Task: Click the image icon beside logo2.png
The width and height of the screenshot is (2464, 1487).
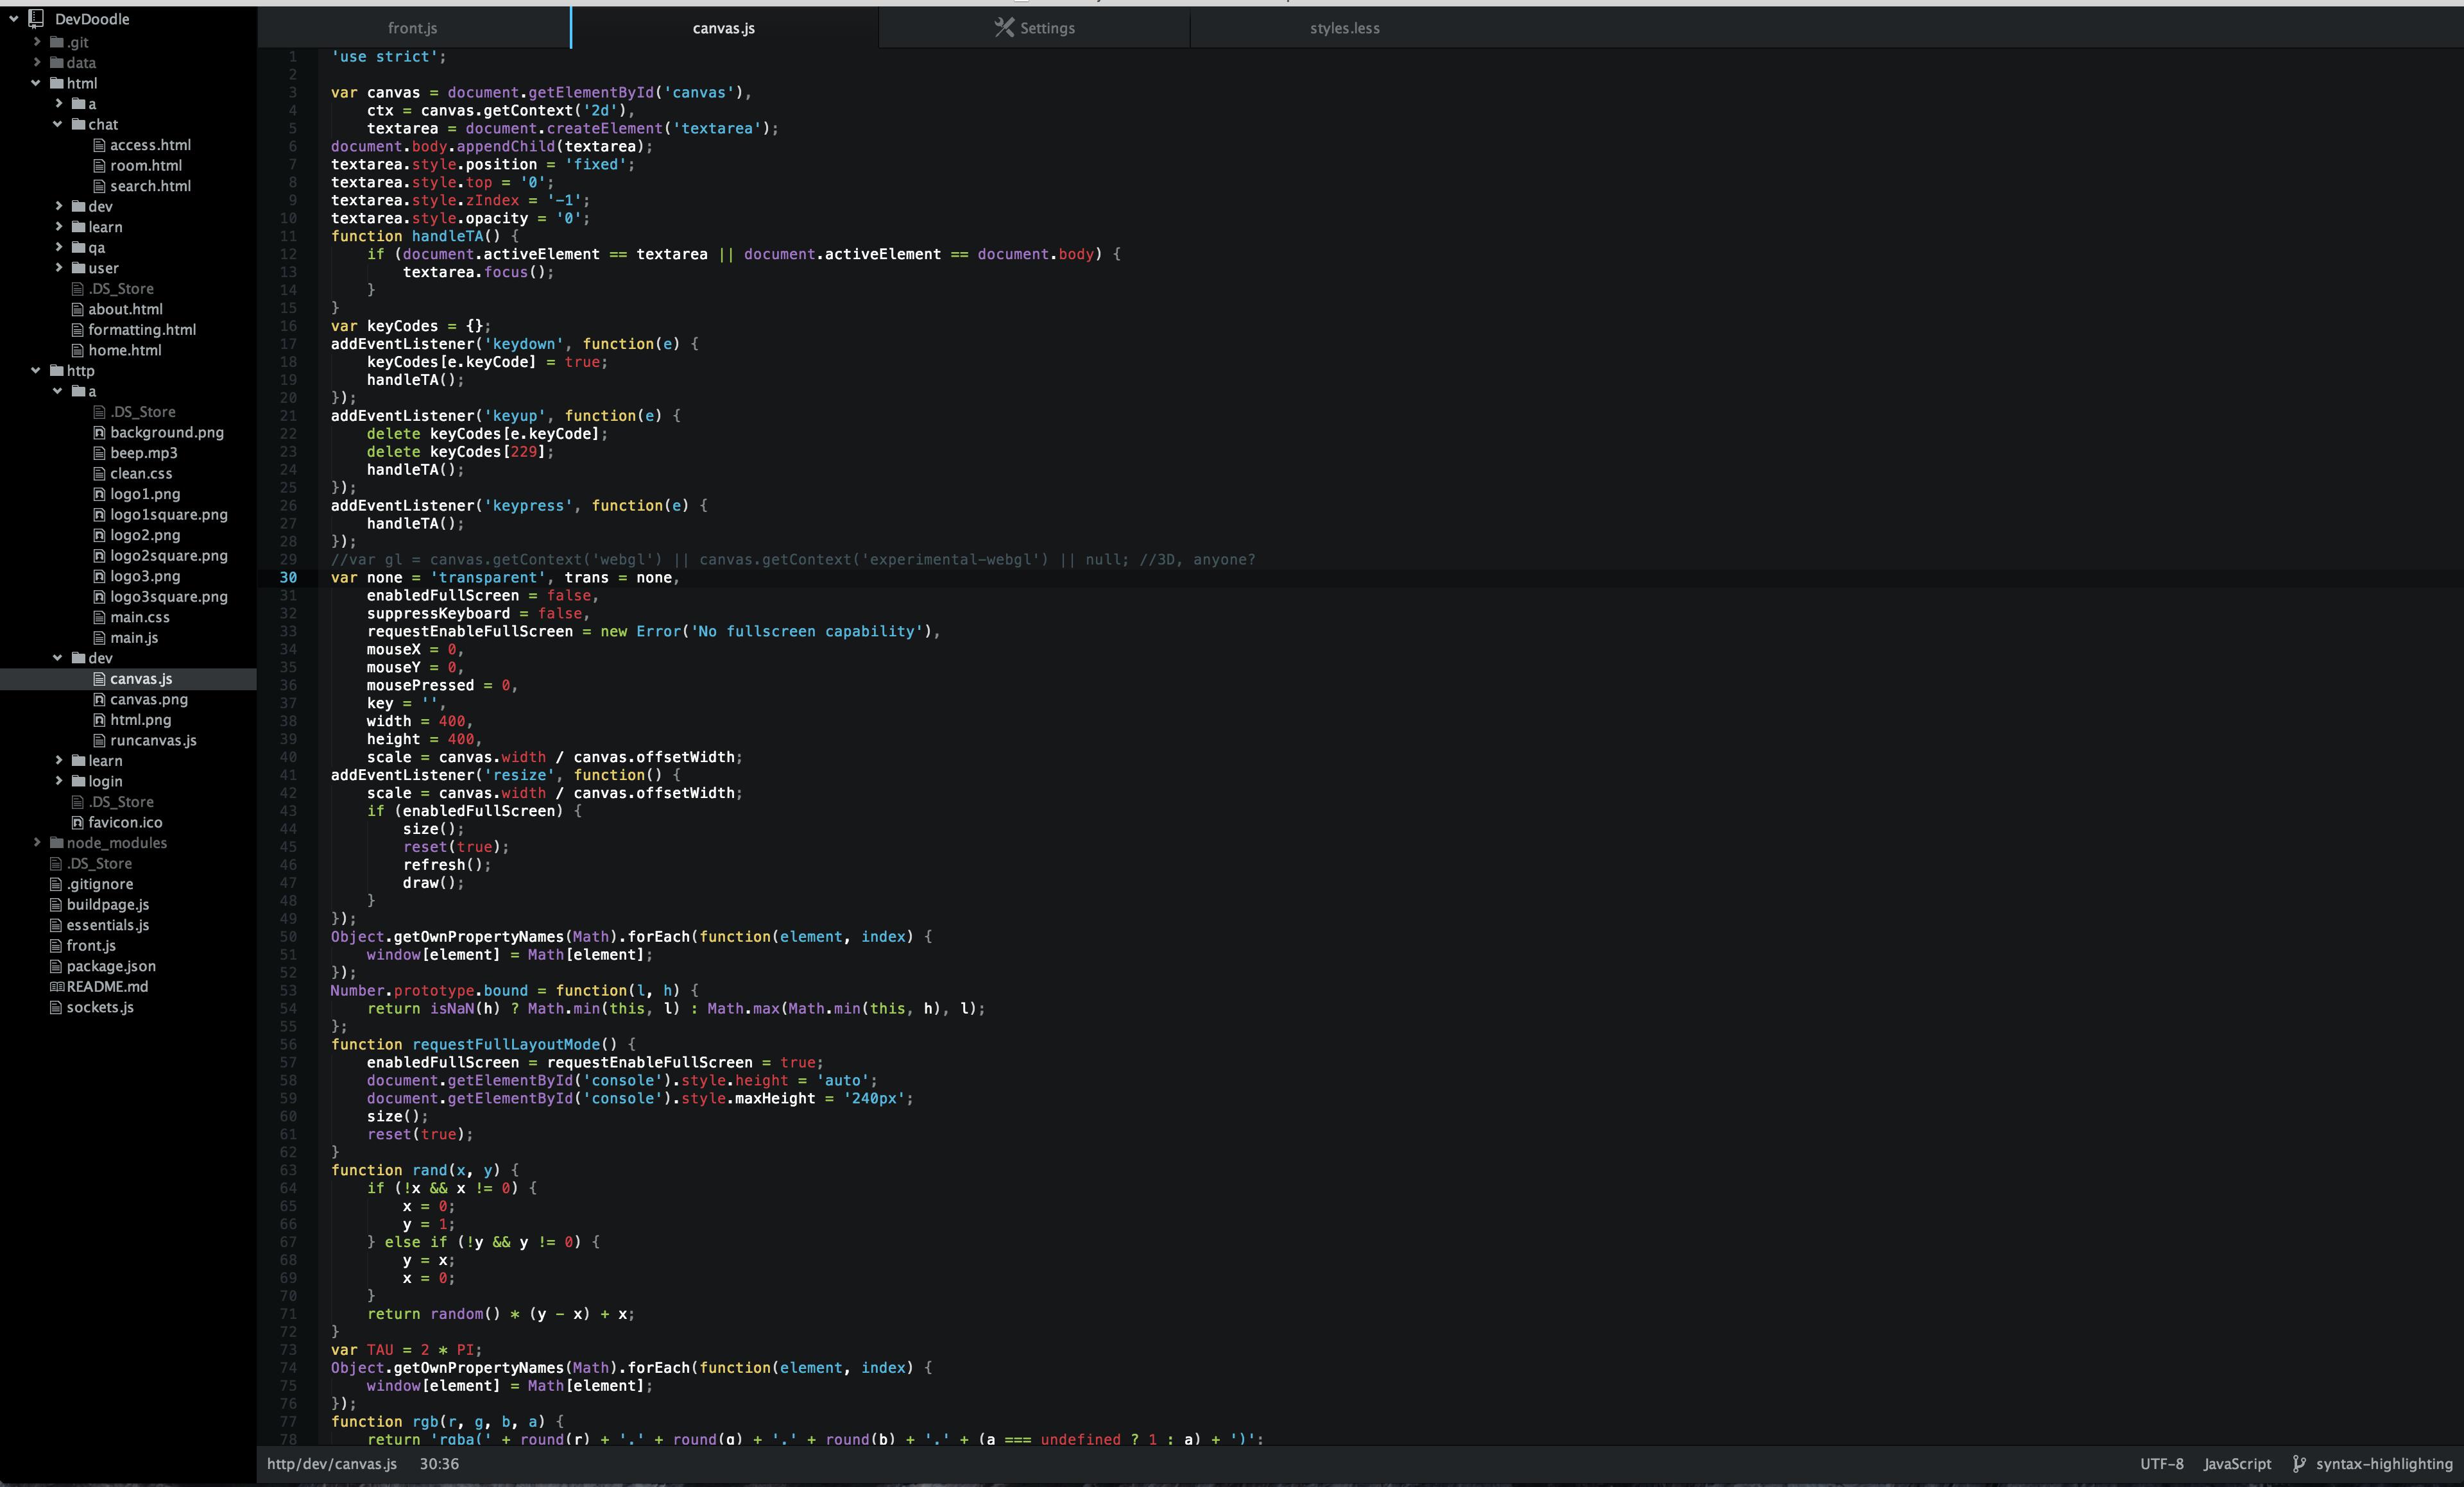Action: point(99,535)
